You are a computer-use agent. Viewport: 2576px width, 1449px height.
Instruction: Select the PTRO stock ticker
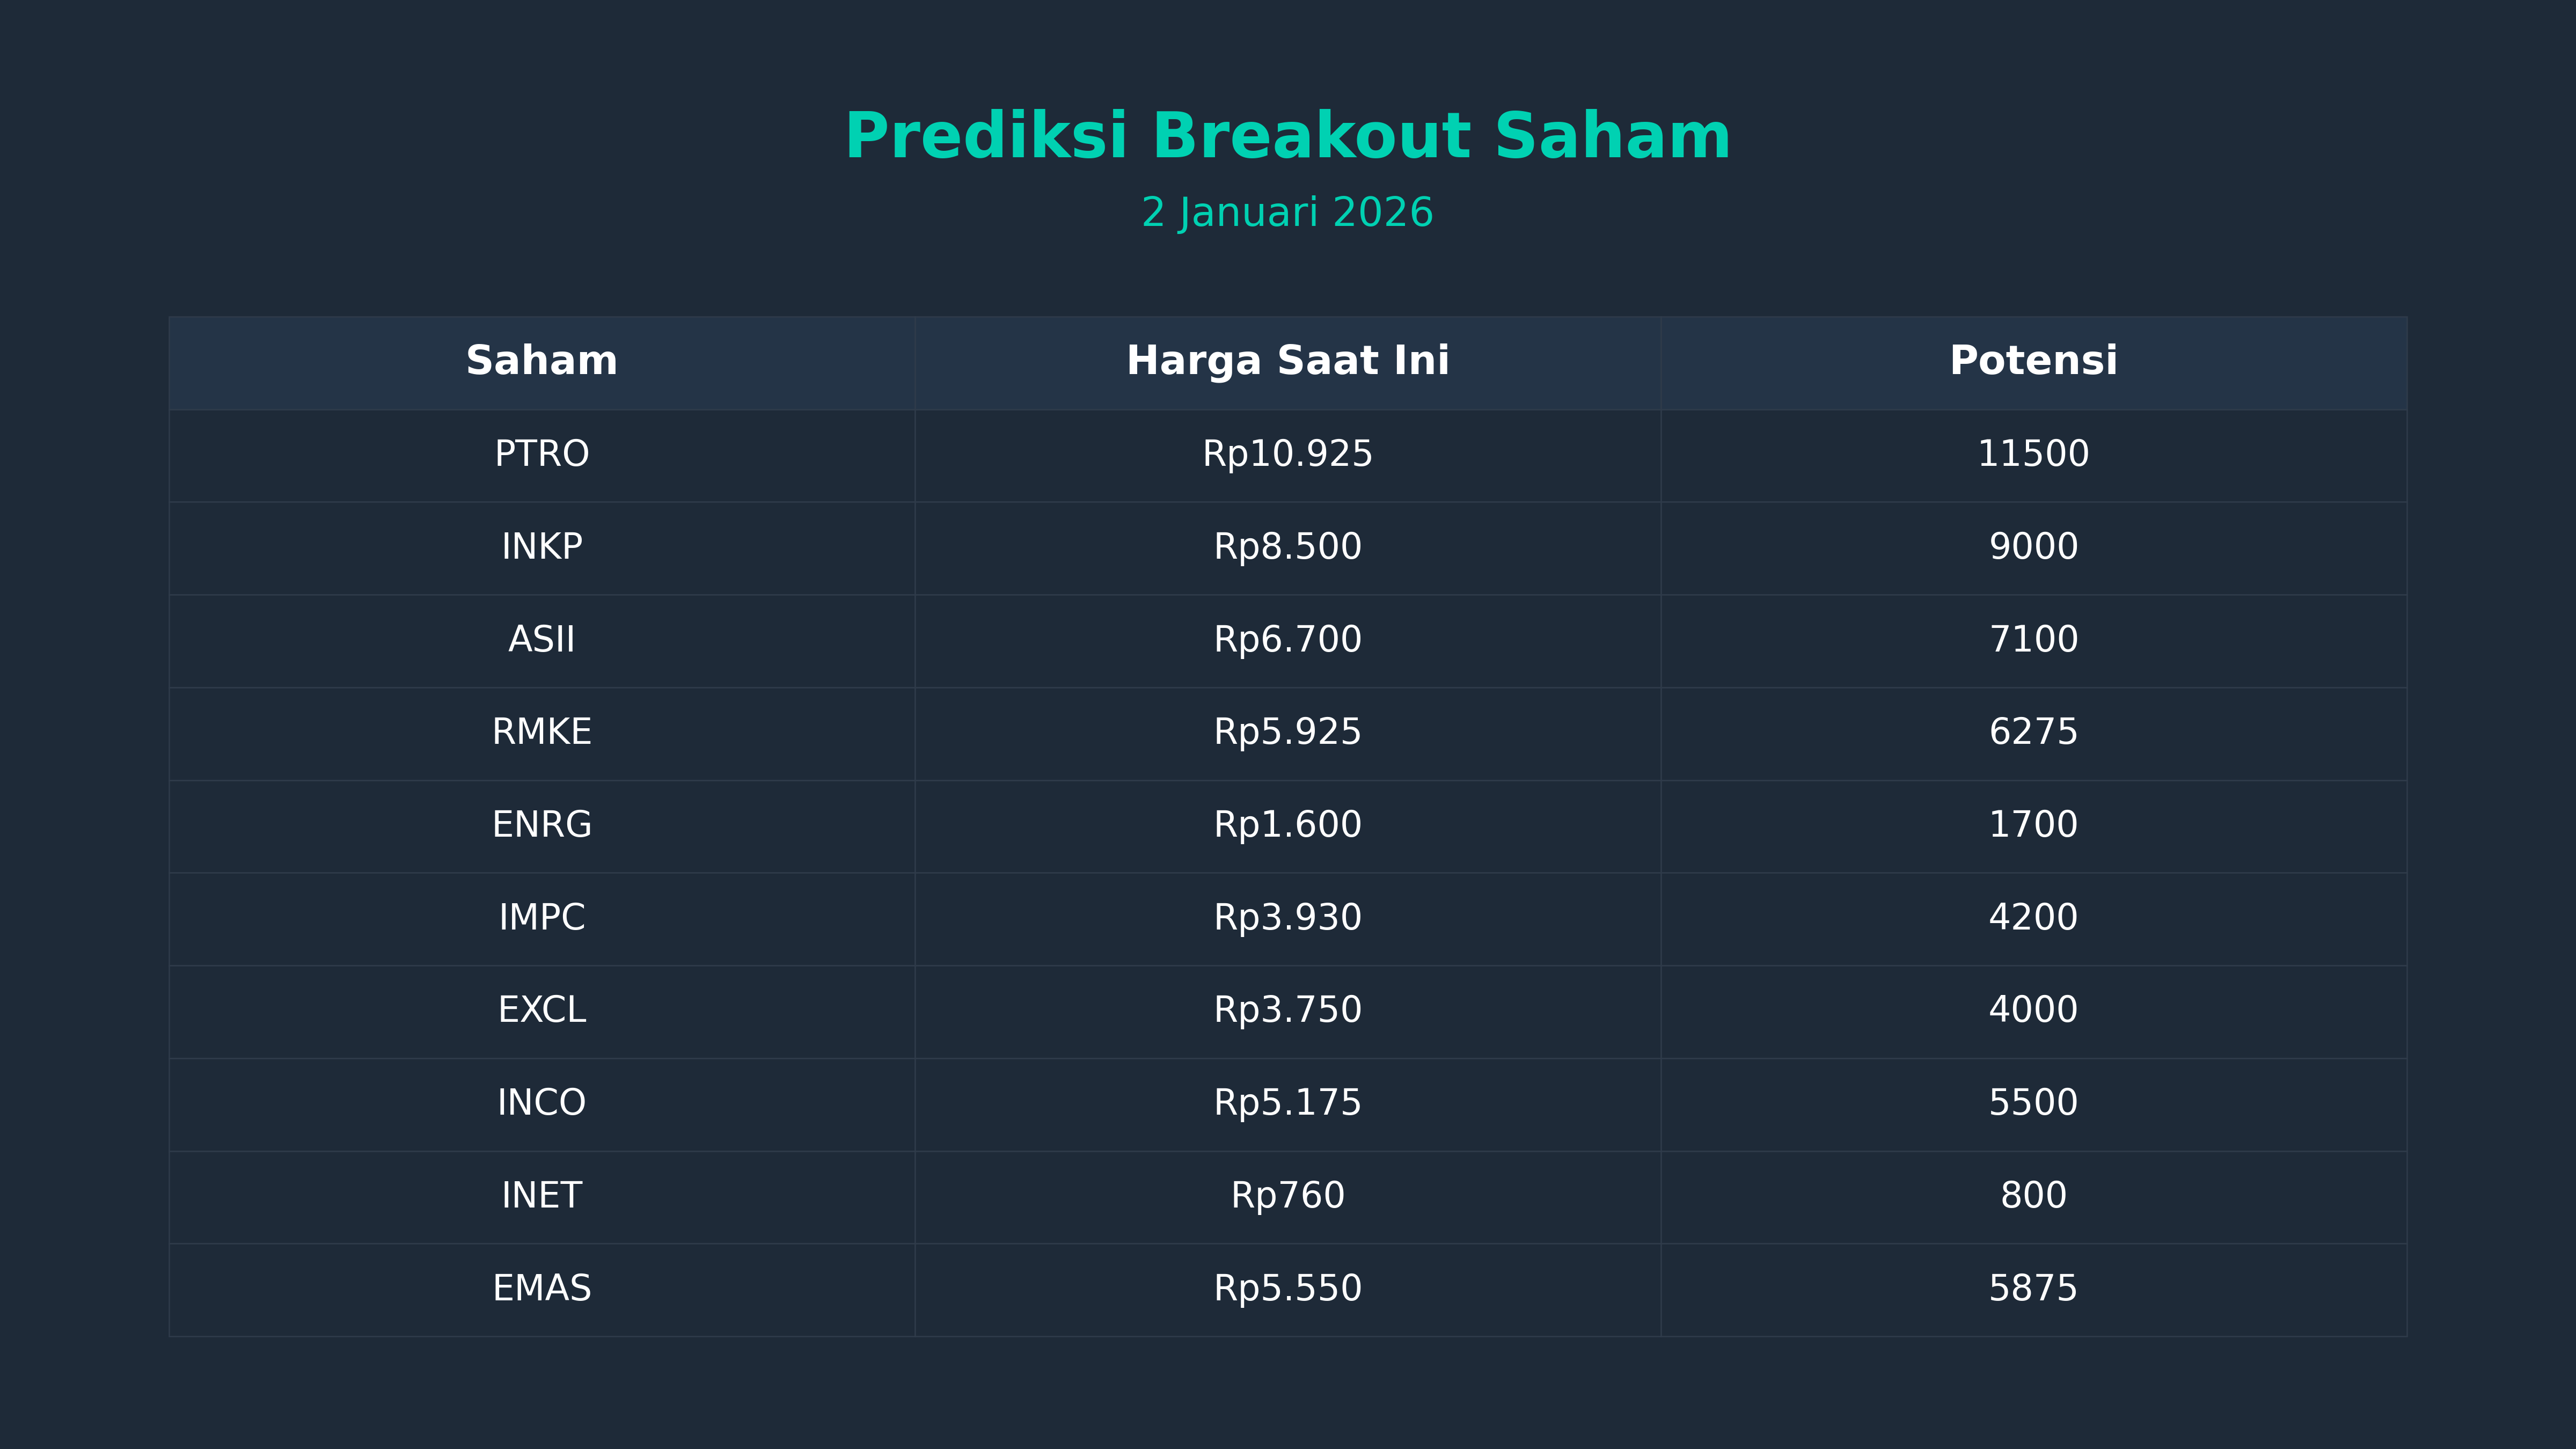click(541, 454)
